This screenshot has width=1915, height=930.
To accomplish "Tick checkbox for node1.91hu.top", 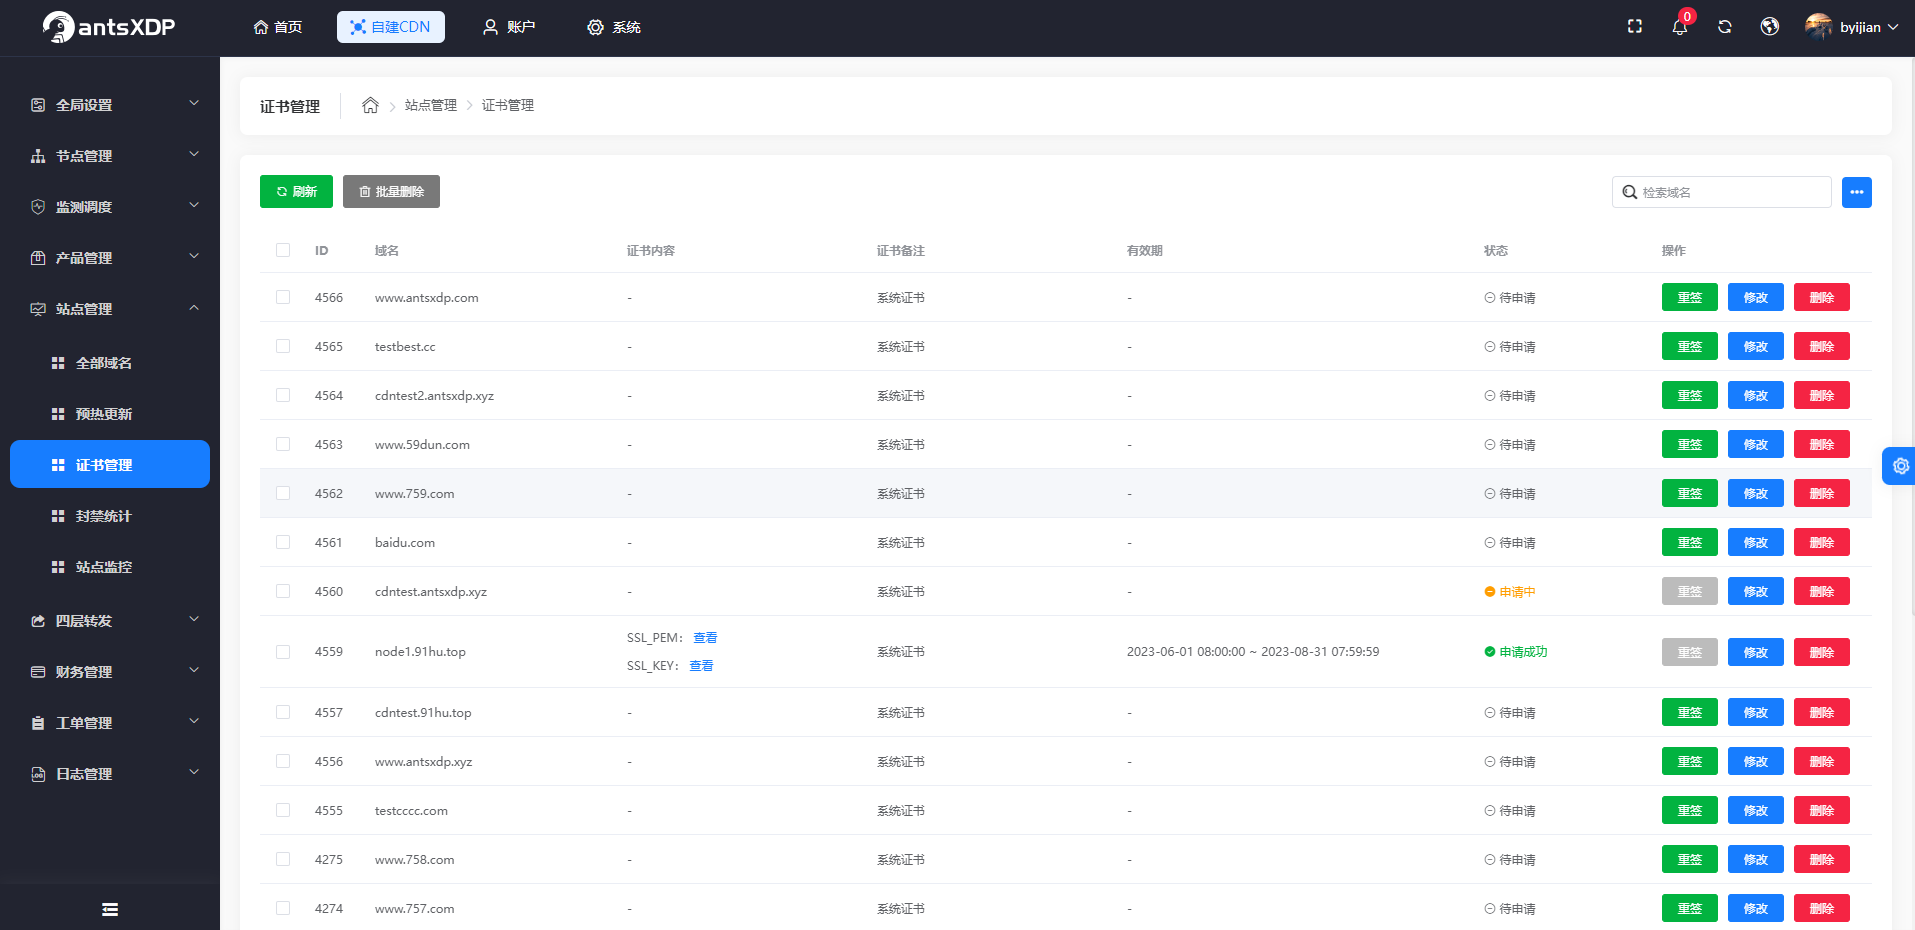I will 283,652.
